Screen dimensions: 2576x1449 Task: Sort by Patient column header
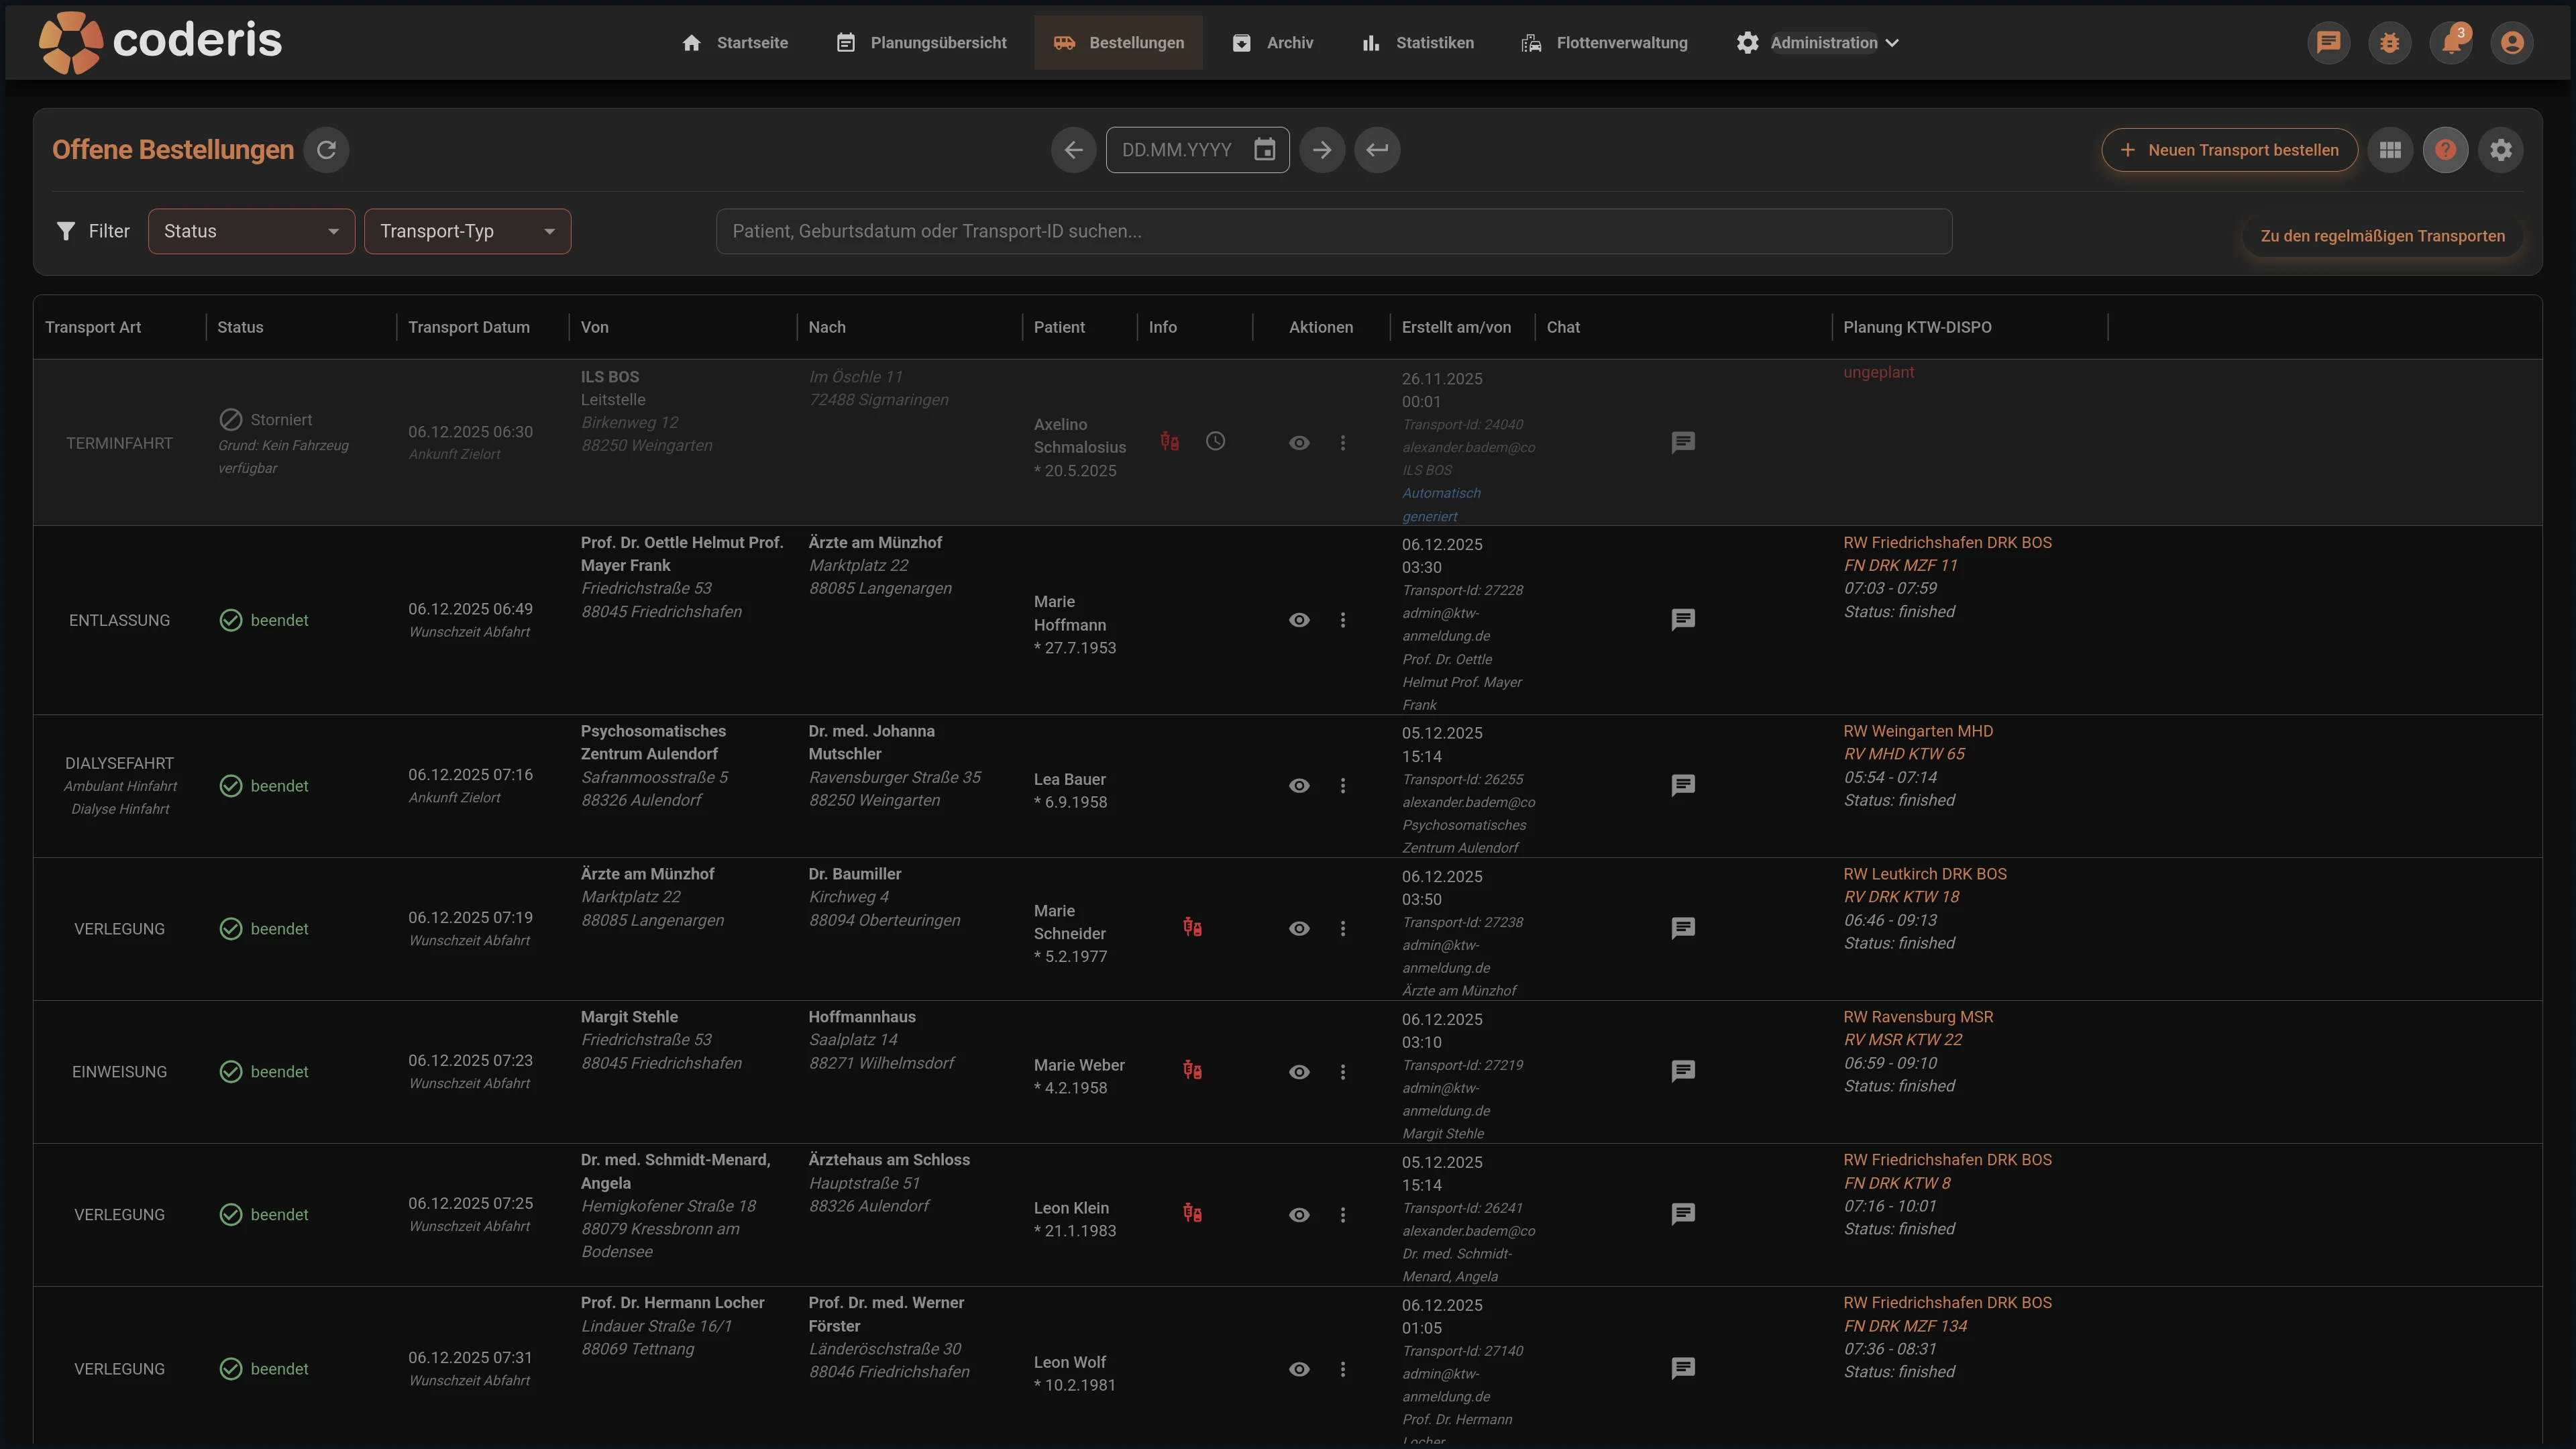(1059, 327)
